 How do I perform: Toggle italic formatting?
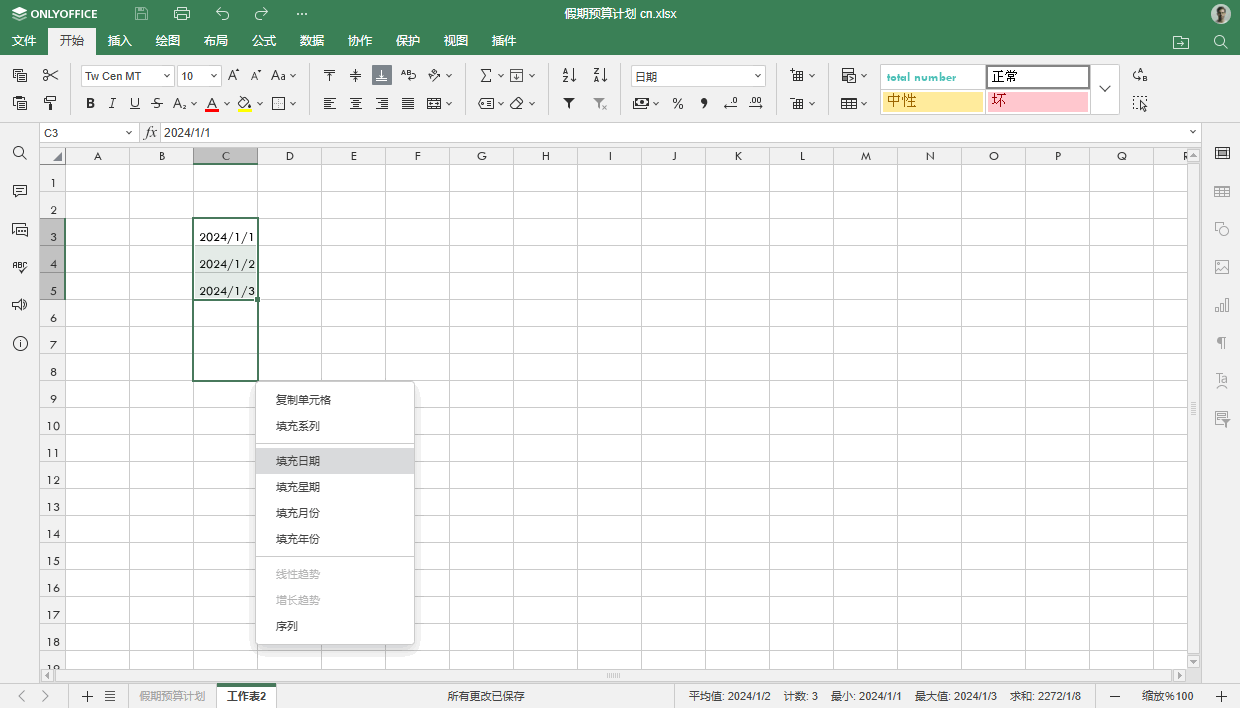(111, 103)
